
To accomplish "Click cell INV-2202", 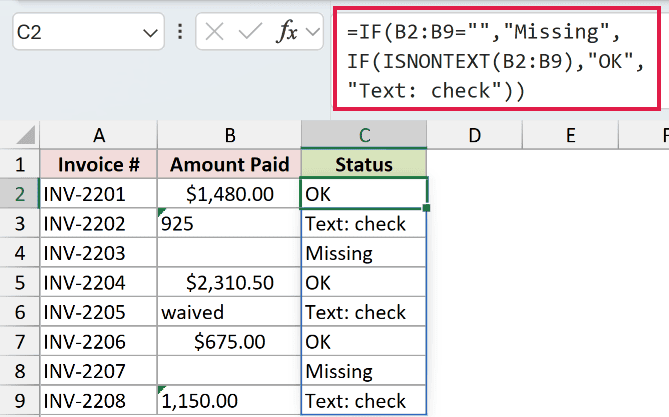I will (x=99, y=223).
